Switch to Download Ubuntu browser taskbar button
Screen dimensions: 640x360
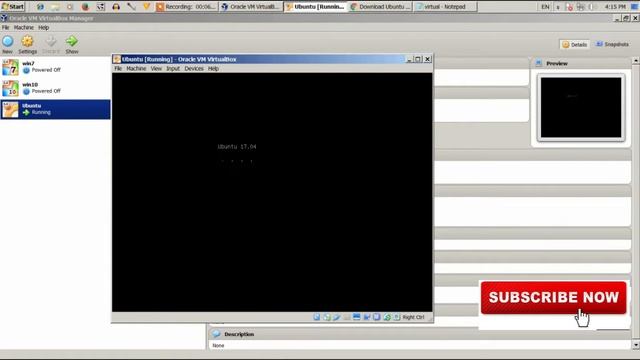pyautogui.click(x=381, y=7)
